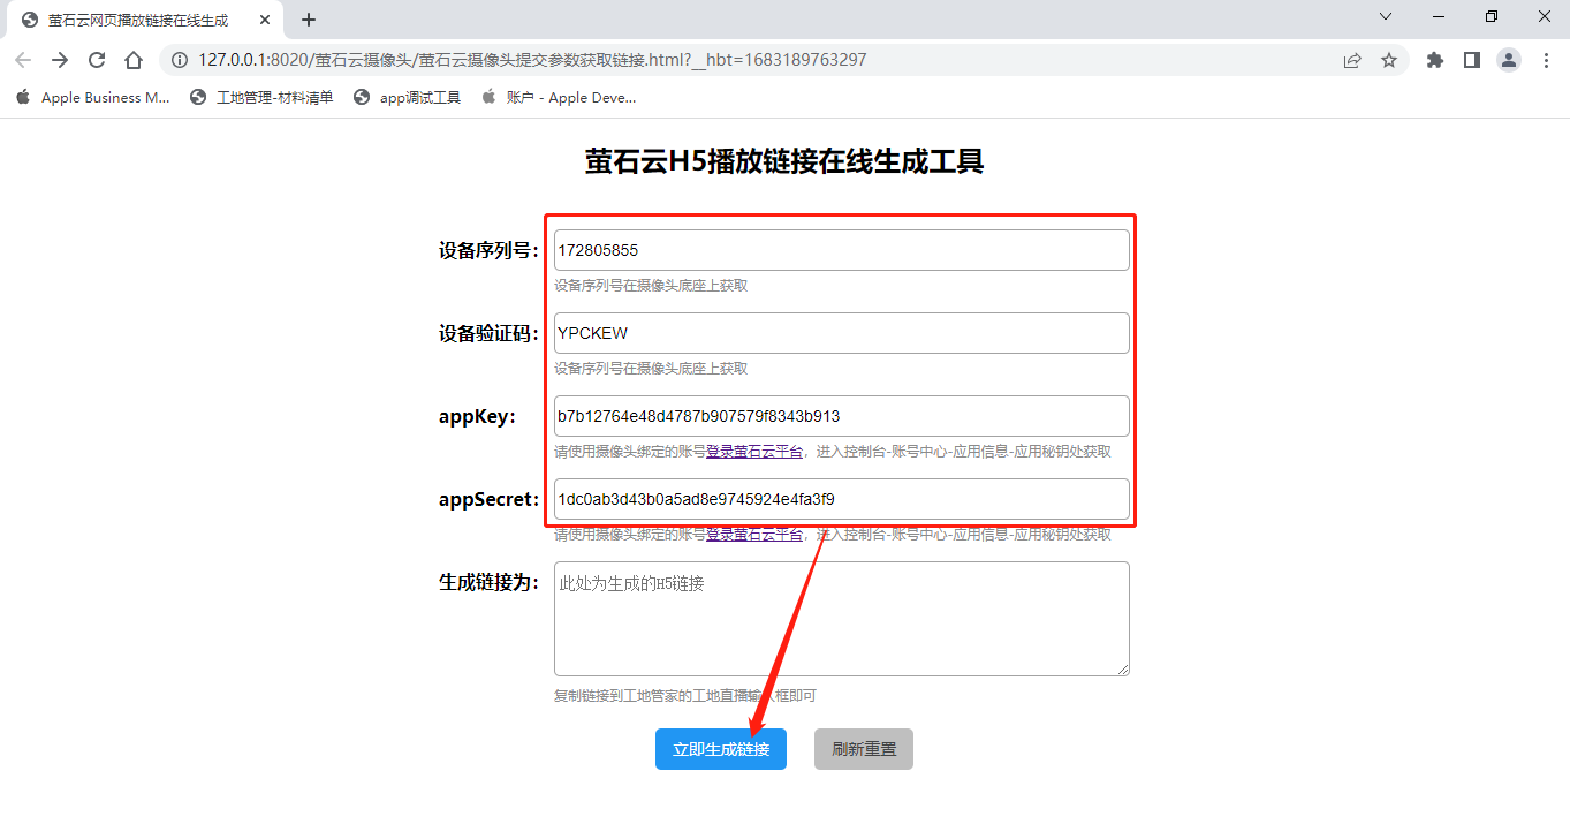This screenshot has width=1571, height=839.
Task: Open a new tab with plus button
Action: (309, 20)
